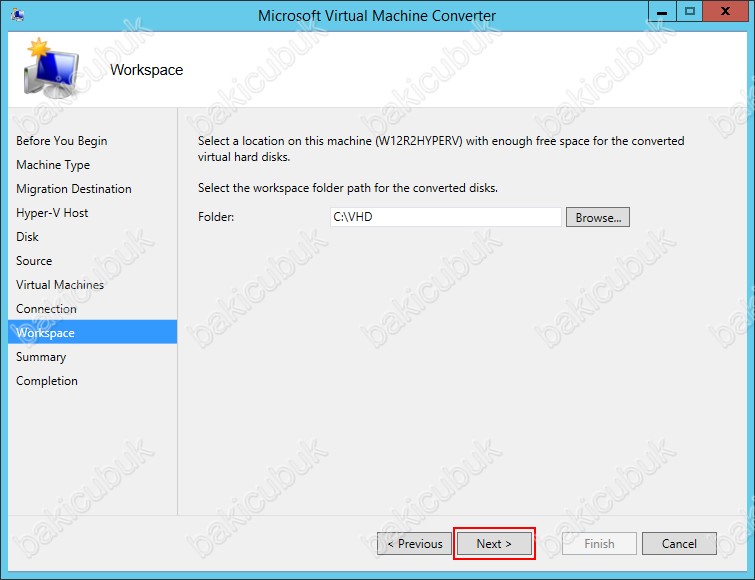Open the Machine Type step
Viewport: 755px width, 580px height.
pyautogui.click(x=53, y=165)
